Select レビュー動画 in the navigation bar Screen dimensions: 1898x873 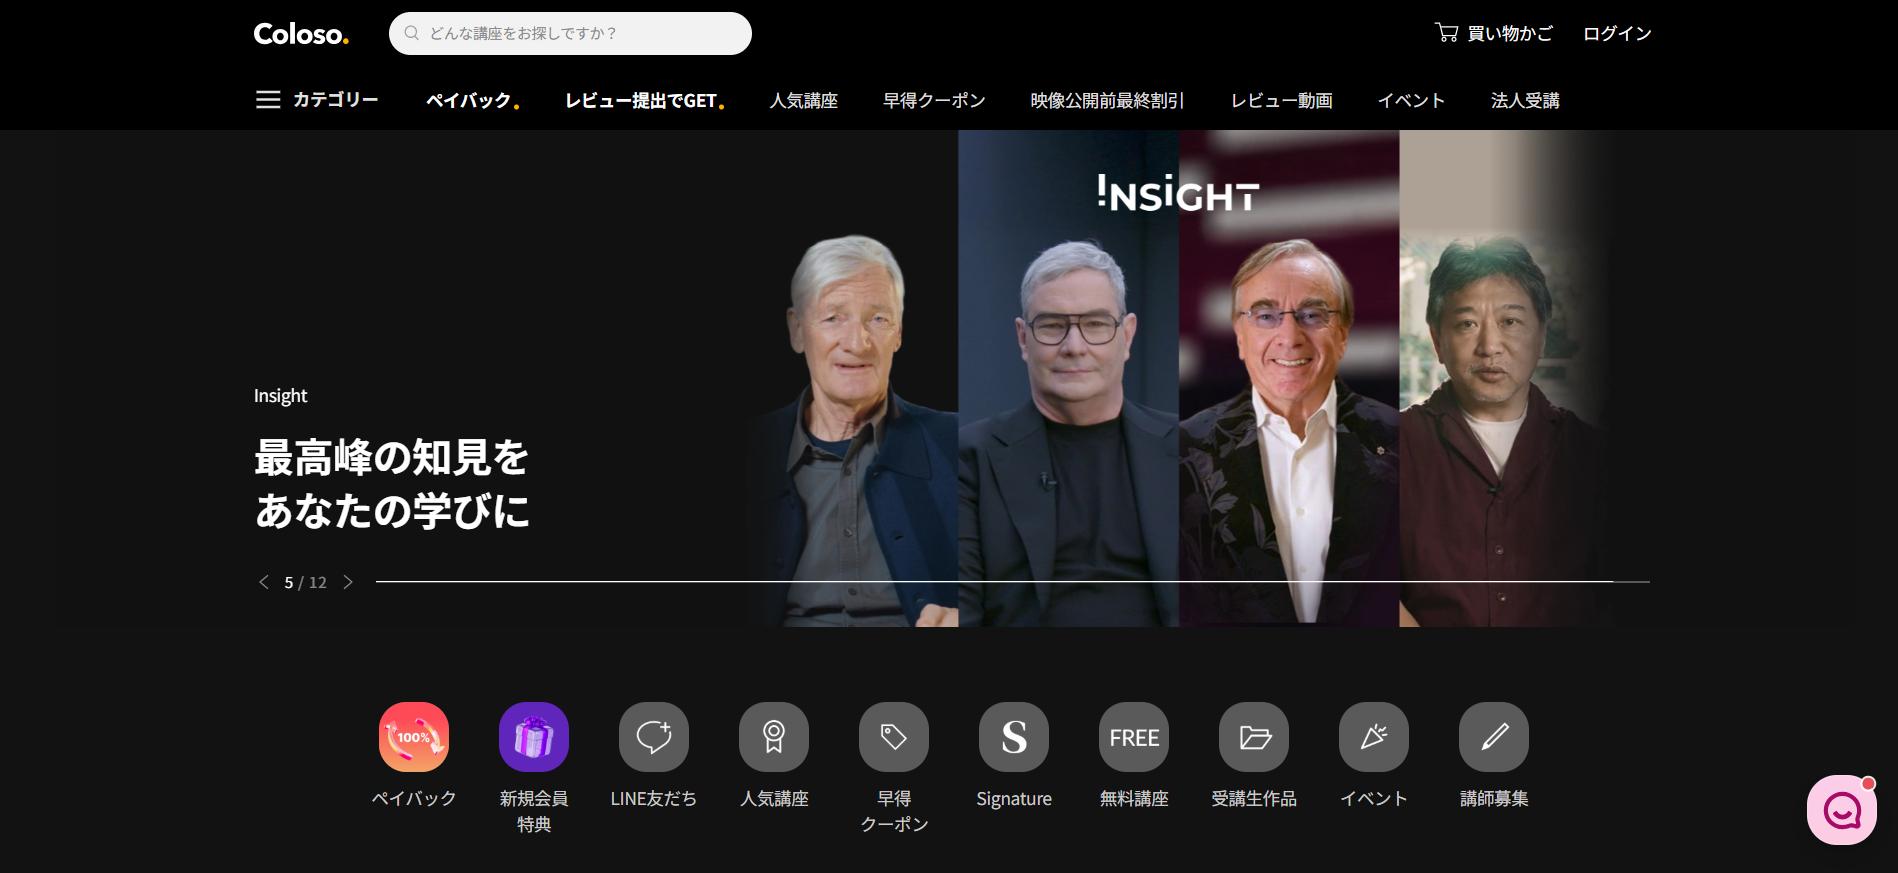click(1280, 101)
